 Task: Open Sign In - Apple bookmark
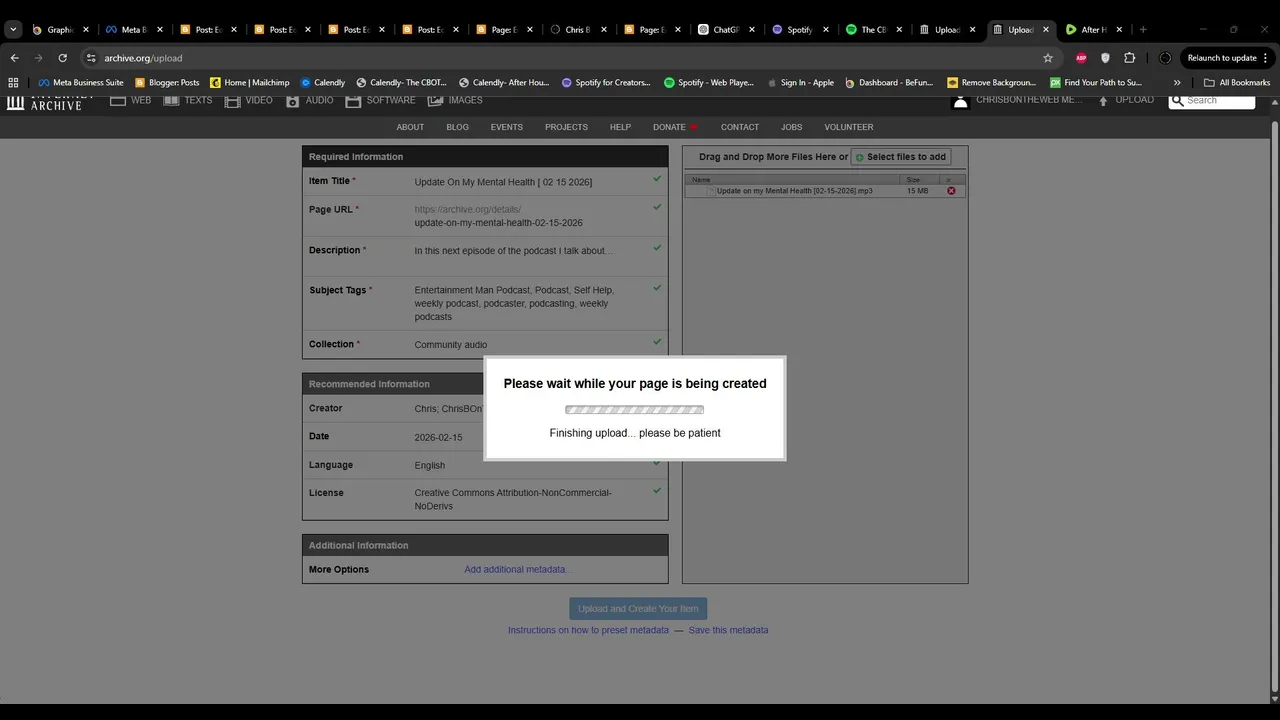pos(799,82)
